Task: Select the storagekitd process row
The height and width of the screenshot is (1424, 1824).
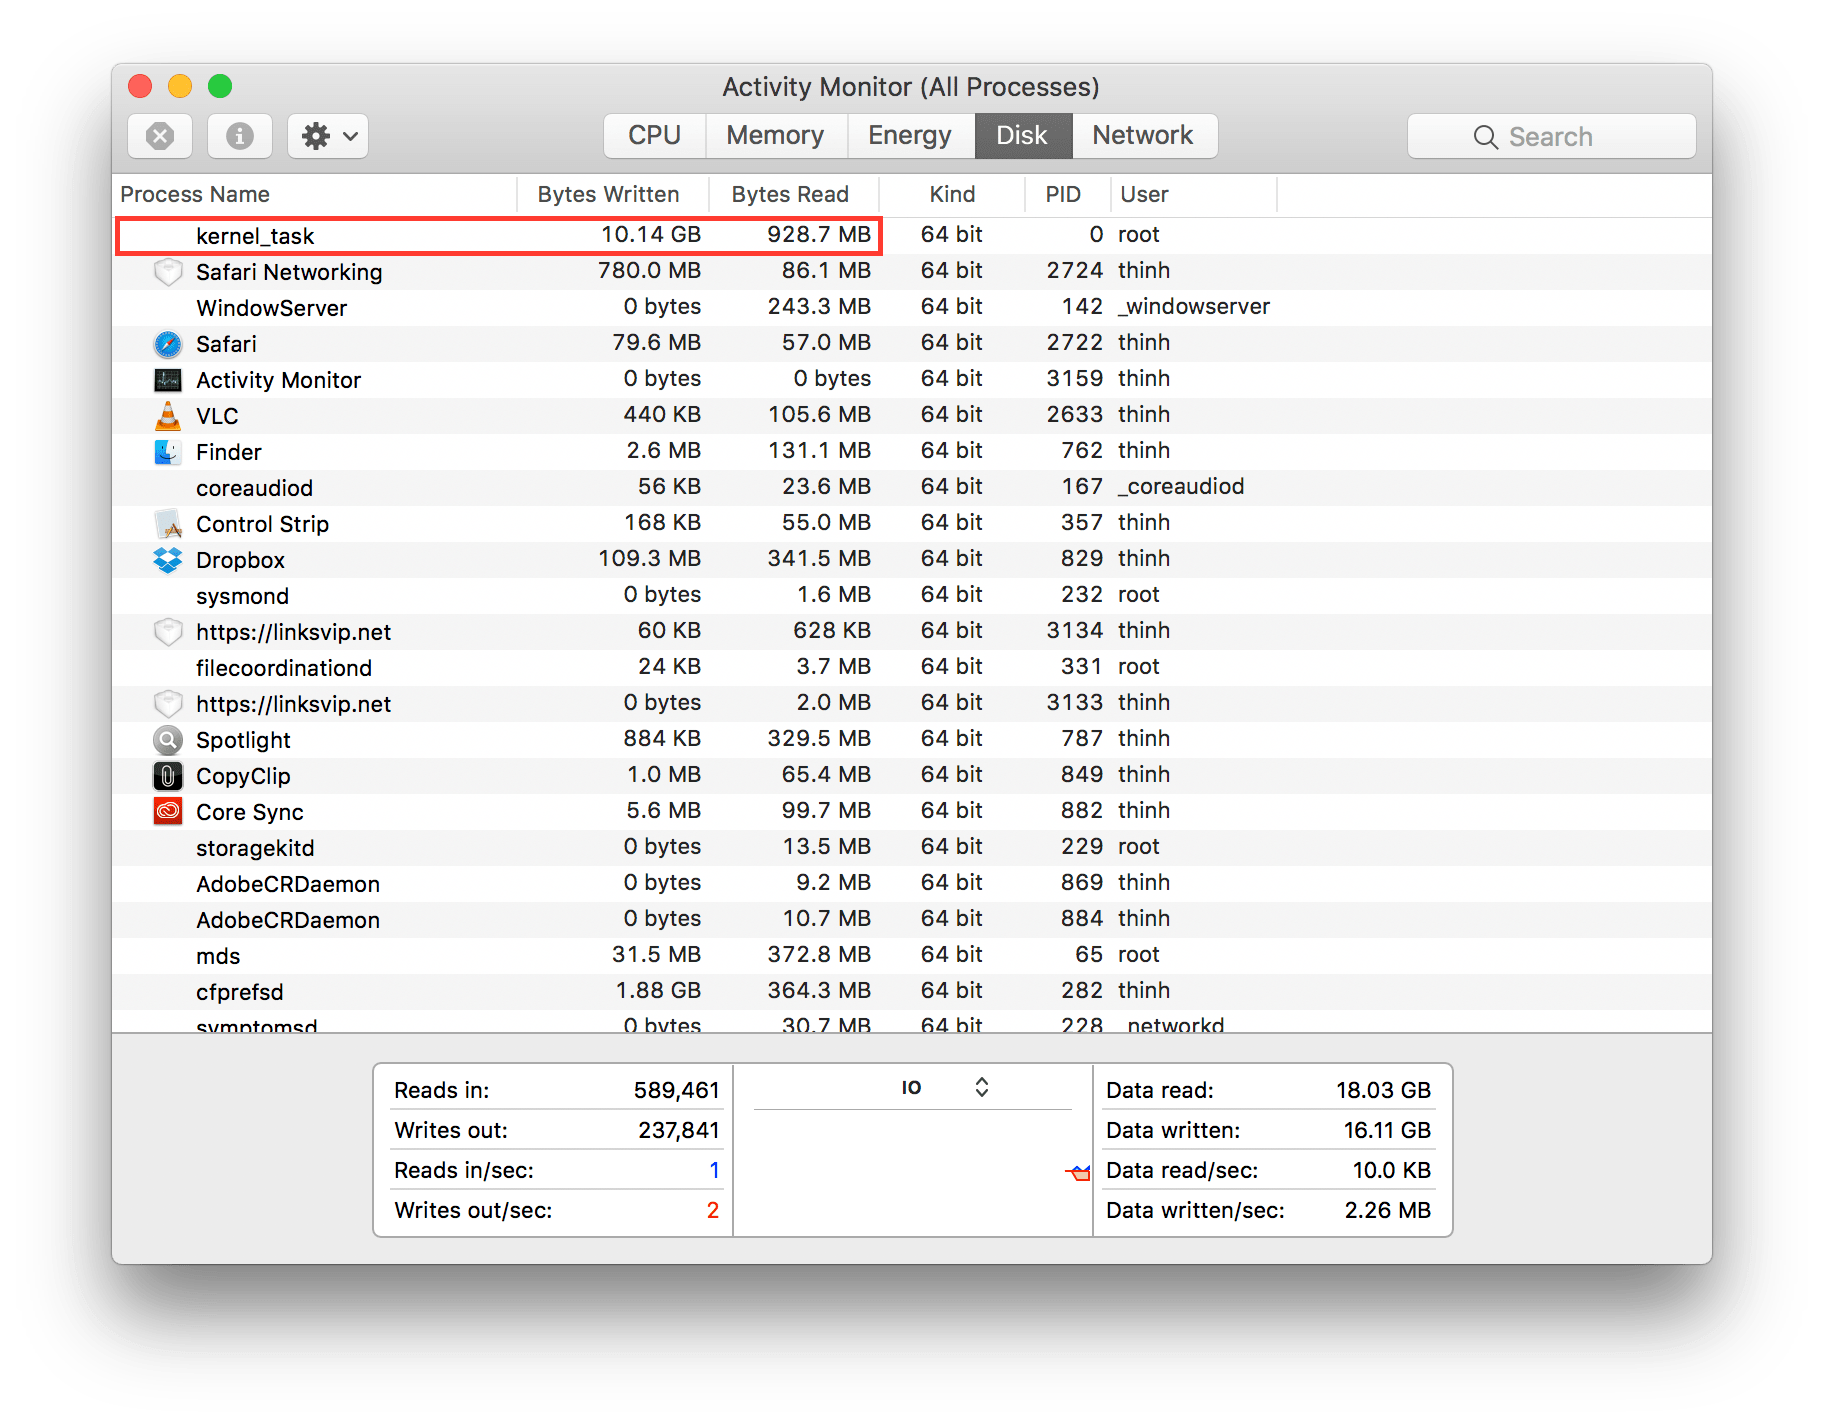Action: (x=912, y=847)
